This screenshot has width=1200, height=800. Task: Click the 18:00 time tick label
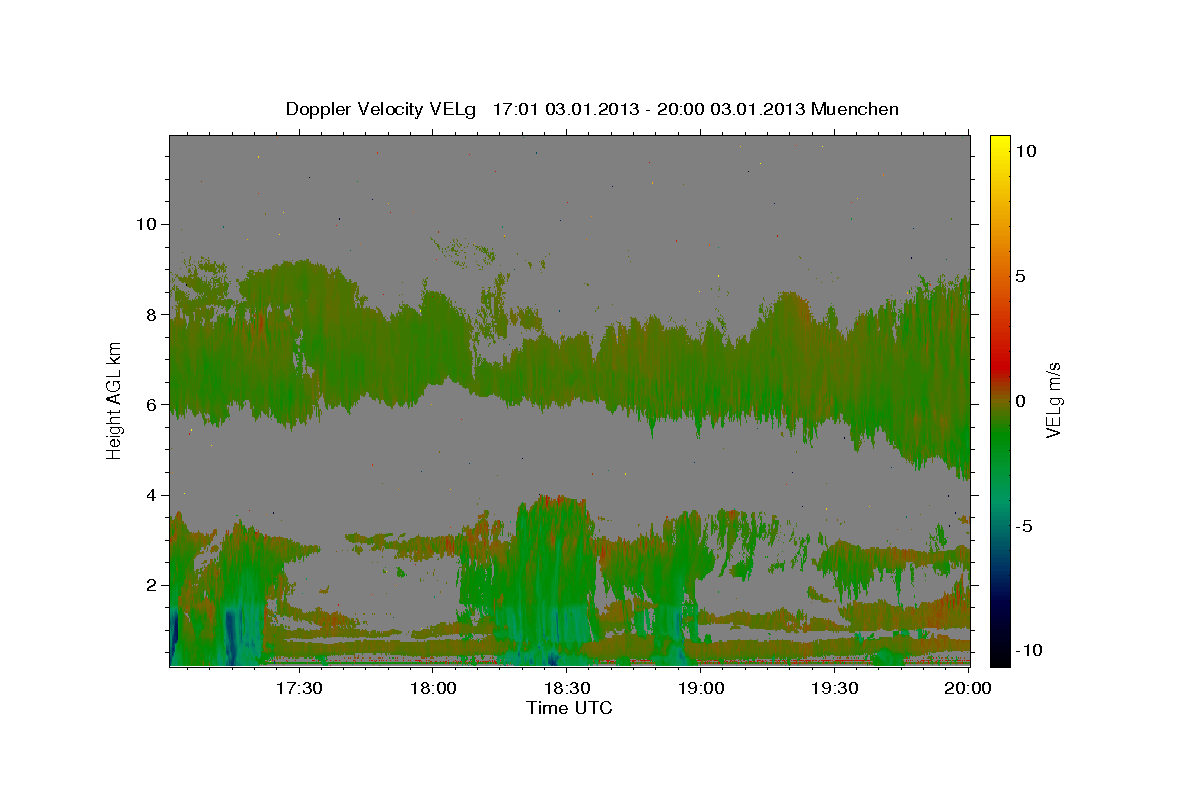coord(433,689)
